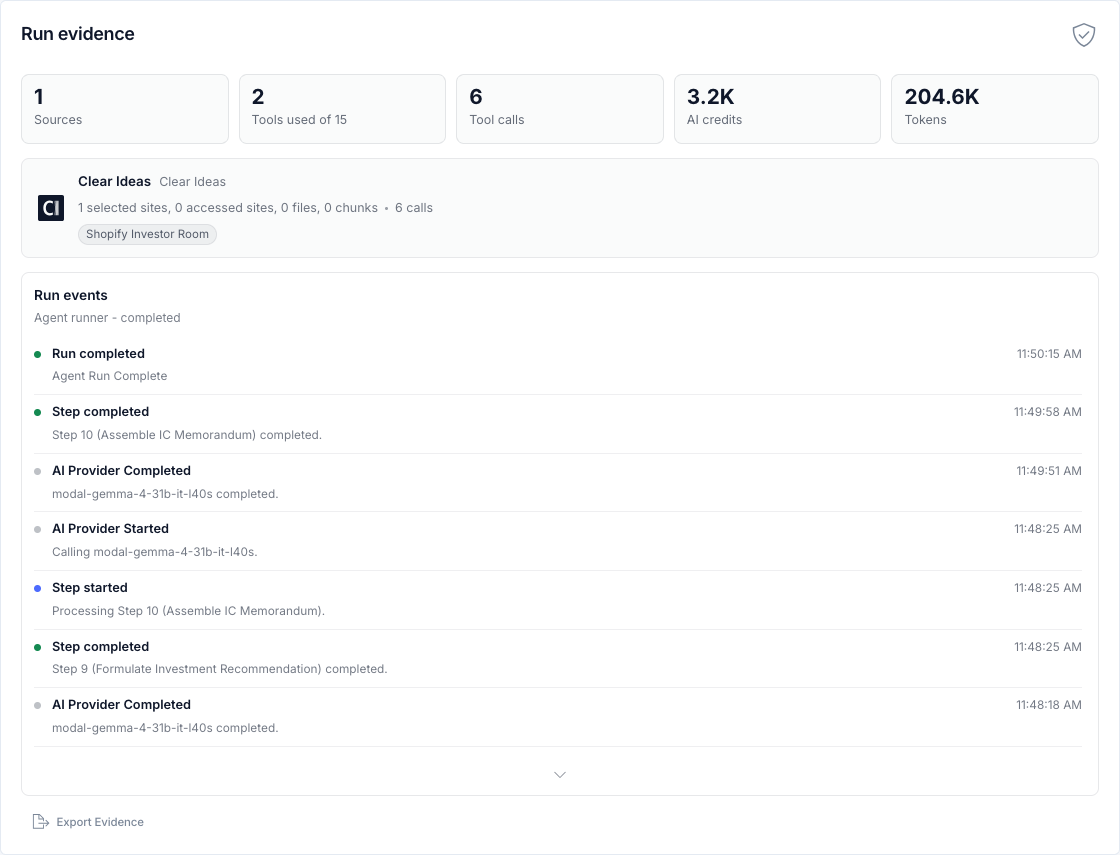The image size is (1120, 855).
Task: Click the 11:50:15 AM timestamp
Action: point(1049,354)
